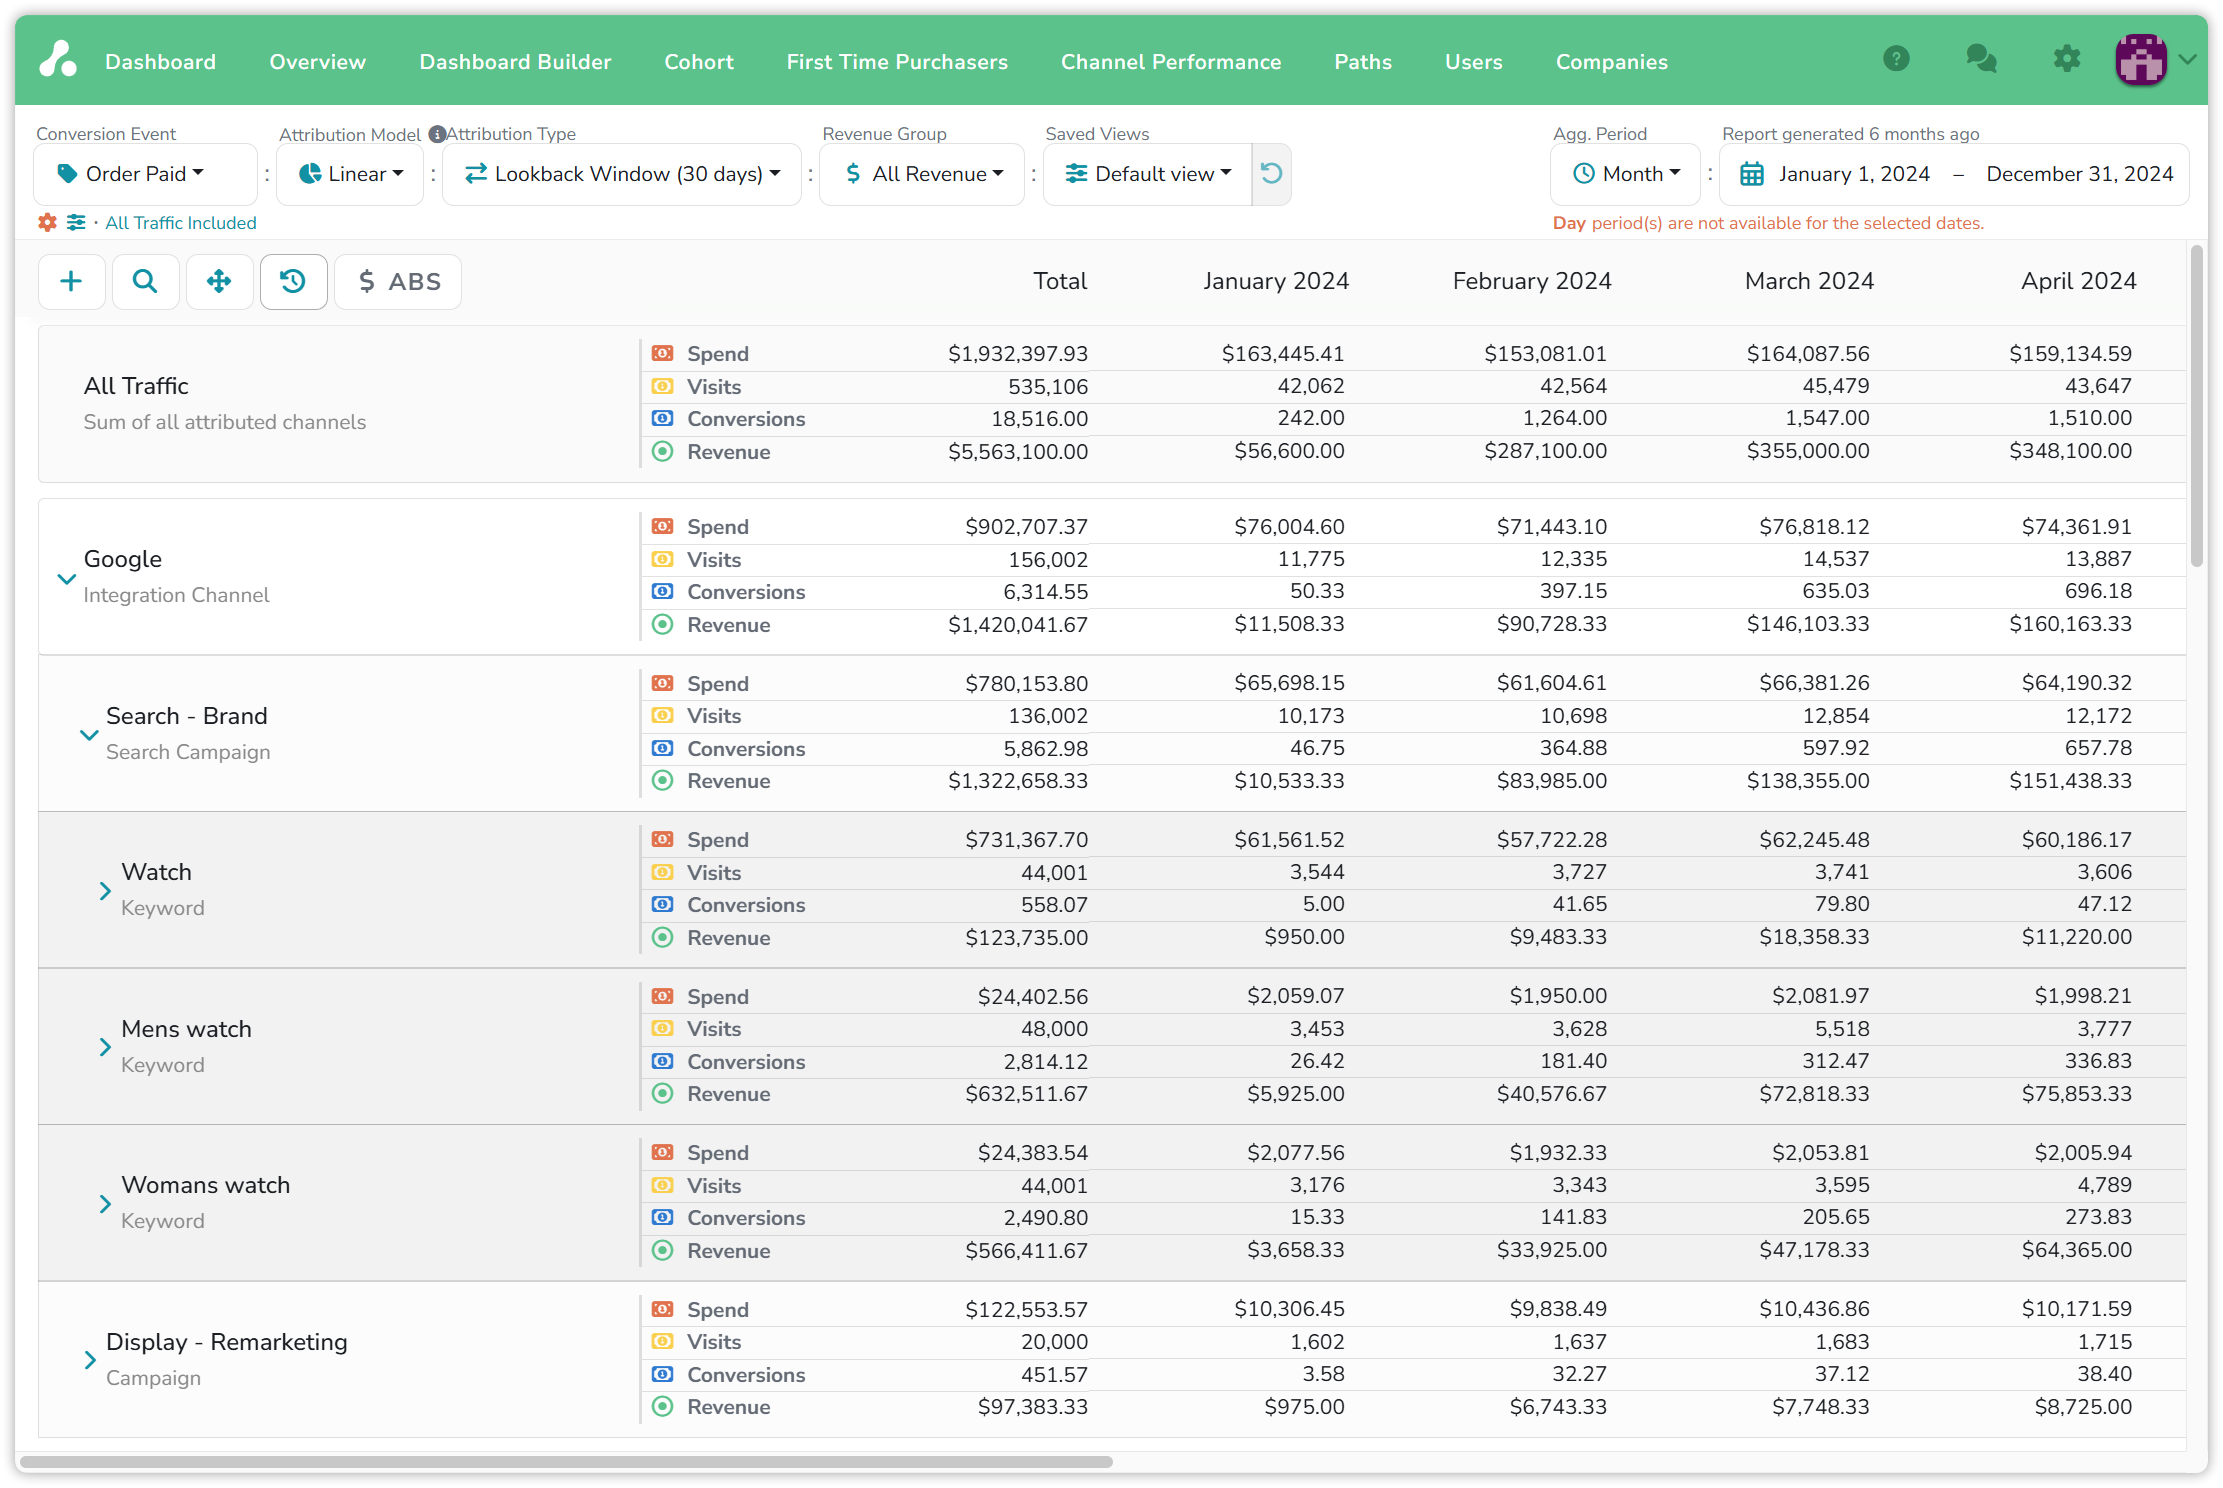
Task: Expand the Watch keyword row
Action: tap(104, 890)
